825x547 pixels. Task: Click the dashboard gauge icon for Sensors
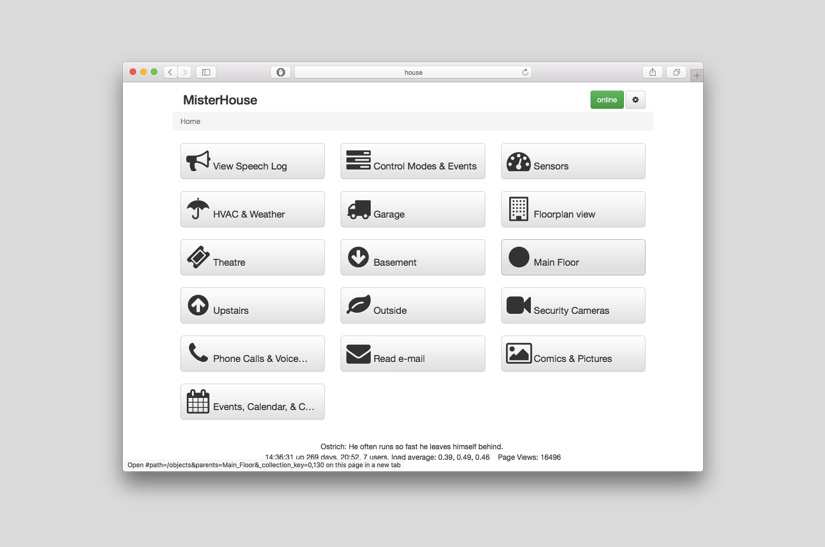[518, 162]
